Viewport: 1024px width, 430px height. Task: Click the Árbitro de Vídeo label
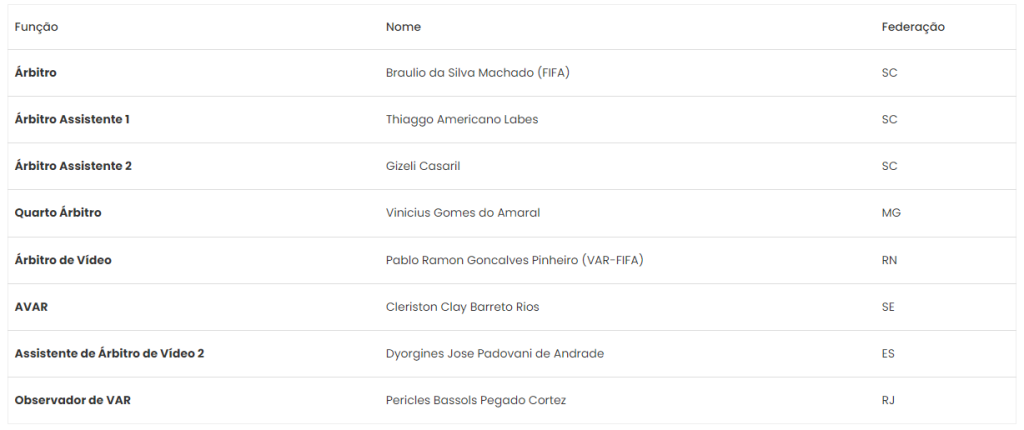(x=63, y=259)
